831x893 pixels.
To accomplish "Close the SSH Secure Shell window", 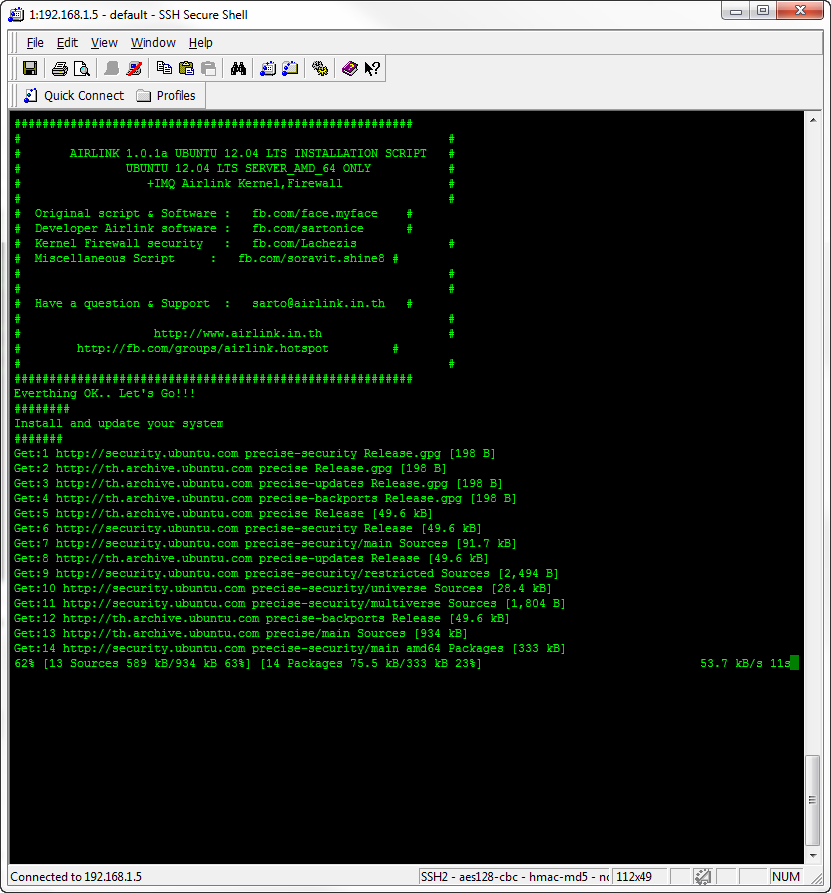I will click(x=800, y=11).
